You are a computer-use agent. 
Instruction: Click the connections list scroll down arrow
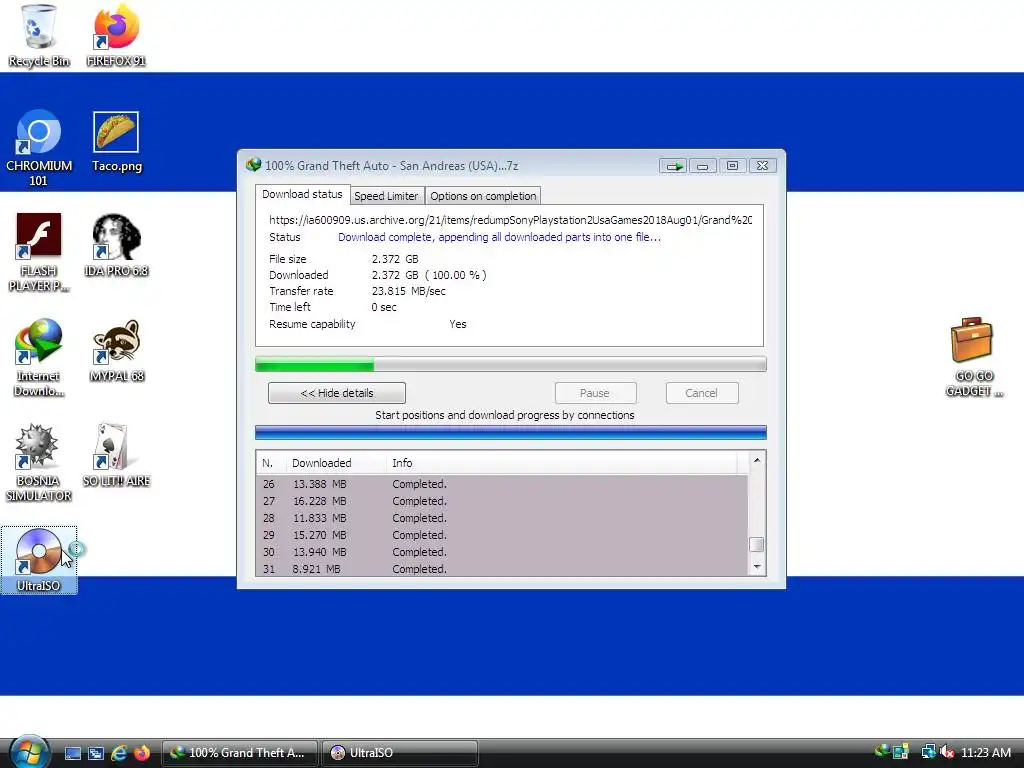(x=757, y=567)
